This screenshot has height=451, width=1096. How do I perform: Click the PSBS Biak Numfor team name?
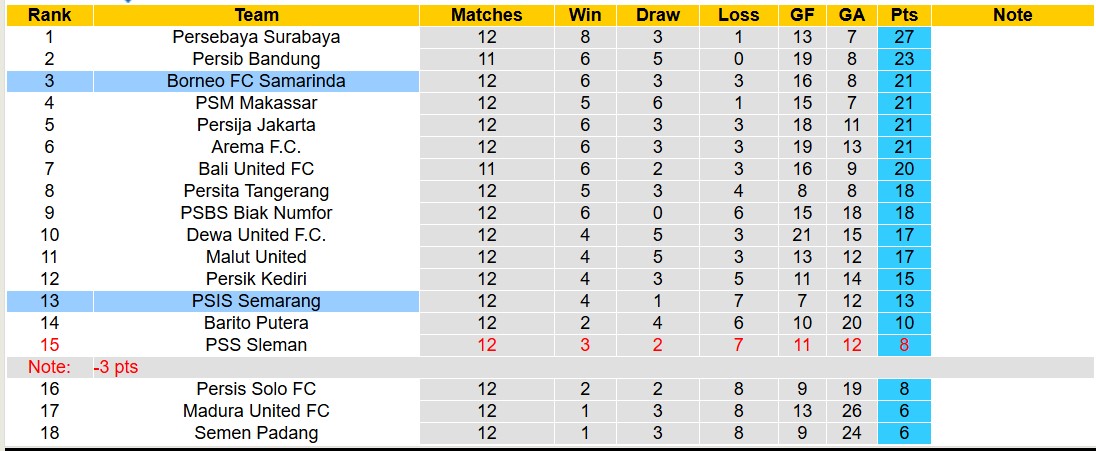coord(256,213)
